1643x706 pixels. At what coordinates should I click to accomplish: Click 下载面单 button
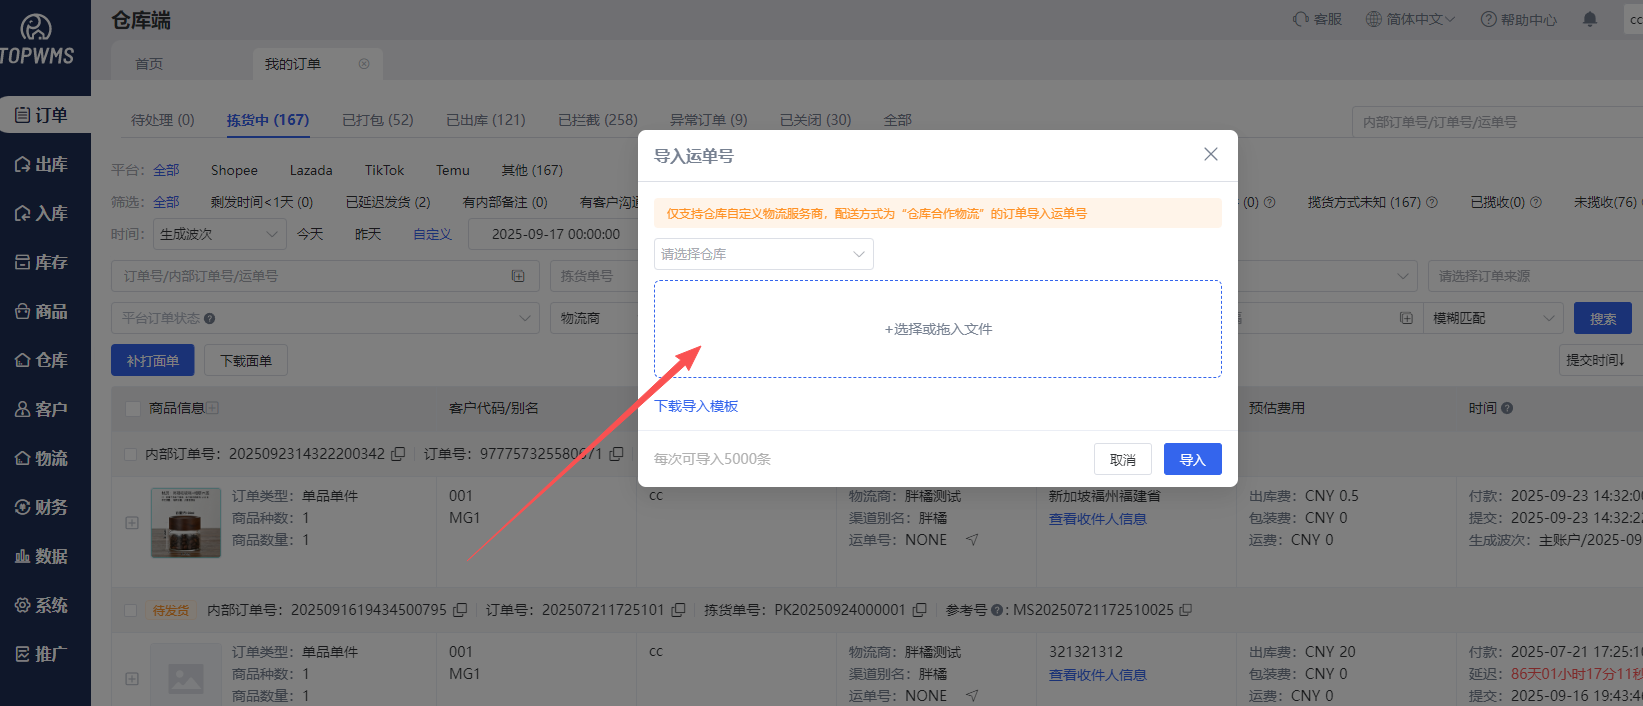[x=246, y=361]
